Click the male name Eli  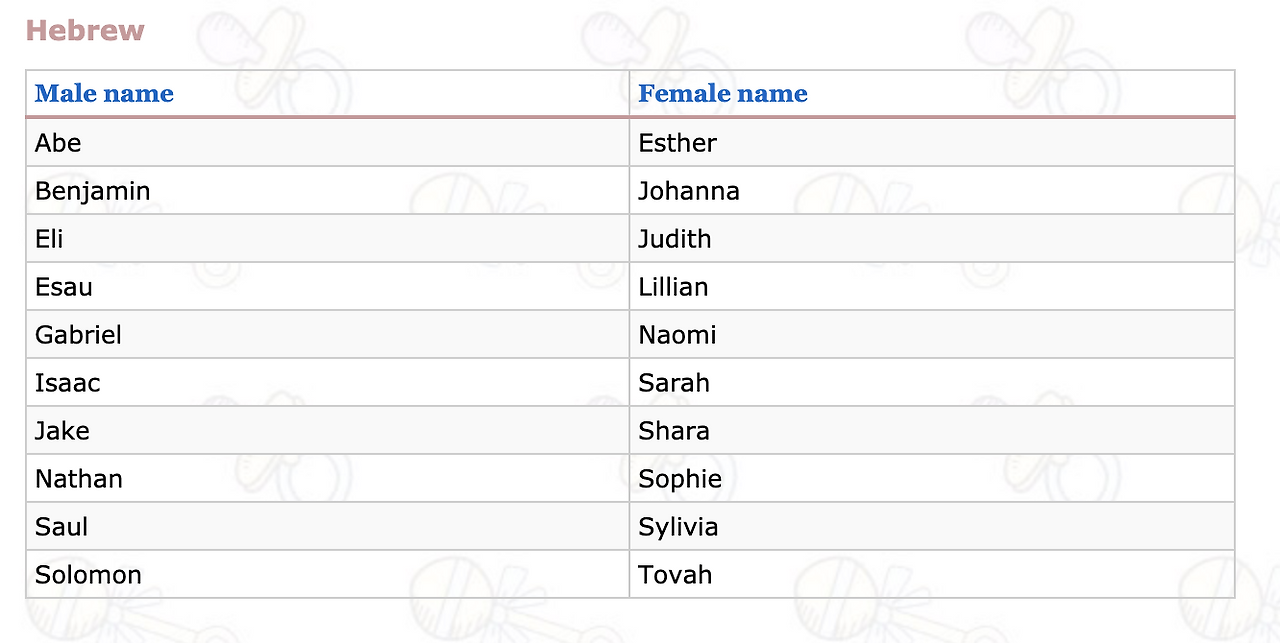[49, 239]
